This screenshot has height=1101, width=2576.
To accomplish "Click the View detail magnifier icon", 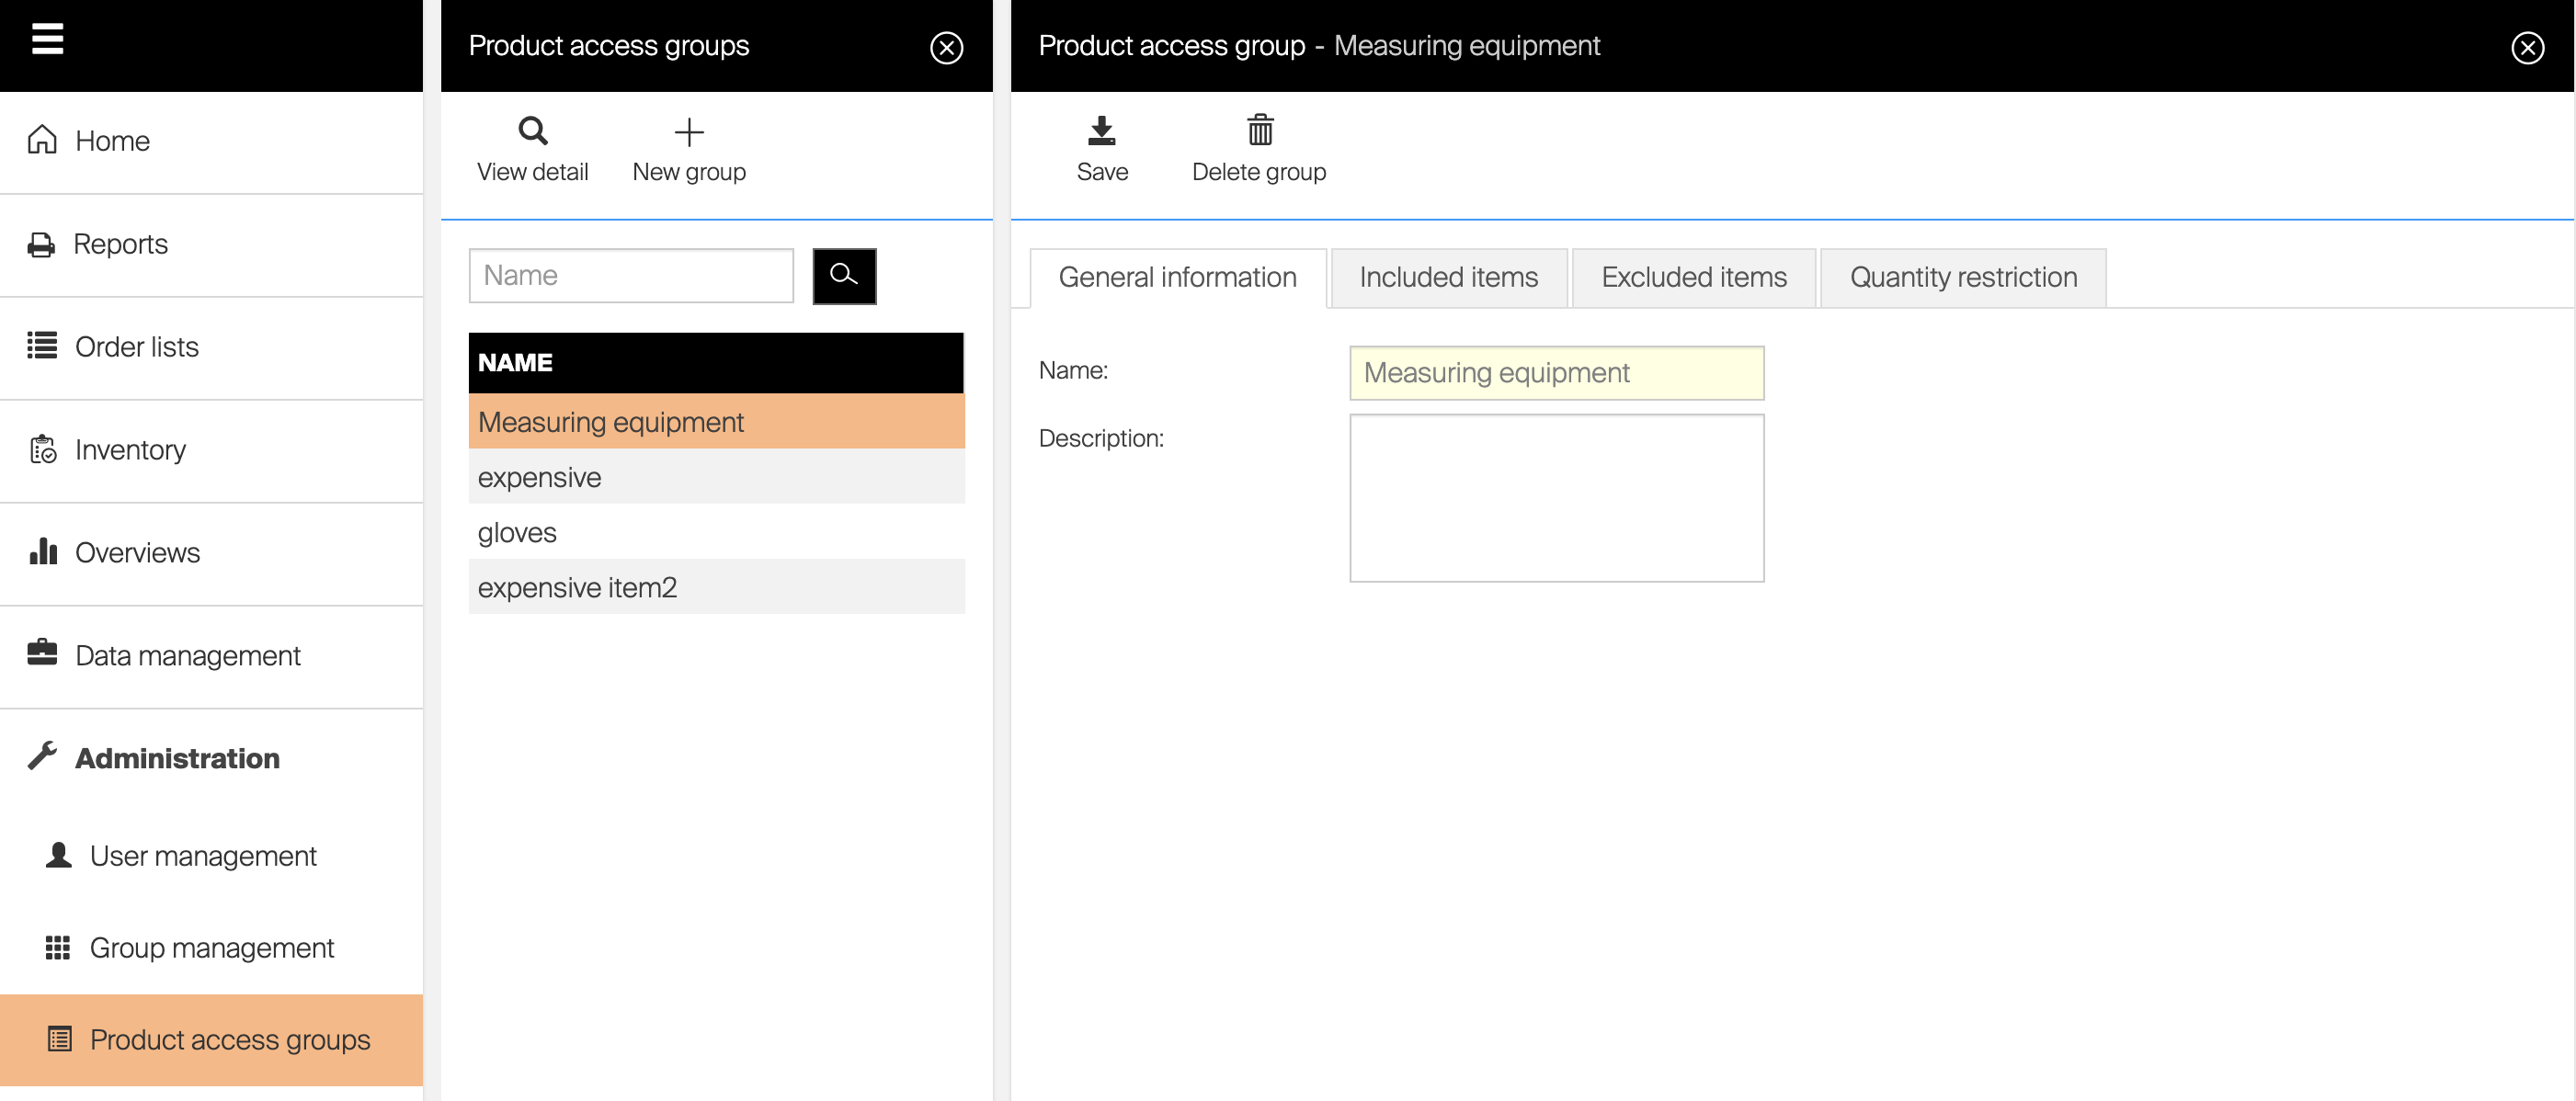I will coord(532,131).
